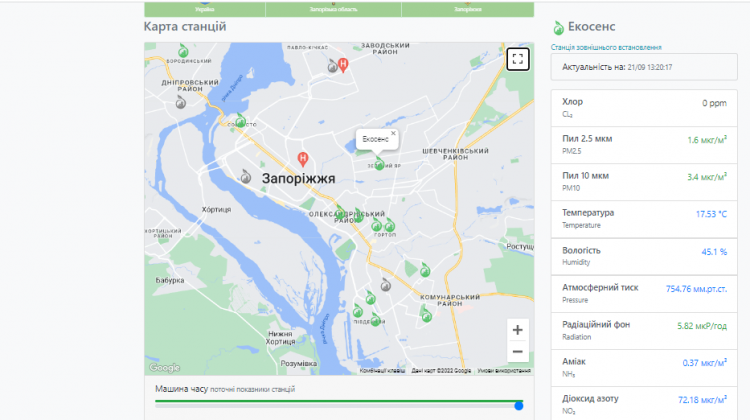Open Умови використання map terms link

[x=504, y=371]
